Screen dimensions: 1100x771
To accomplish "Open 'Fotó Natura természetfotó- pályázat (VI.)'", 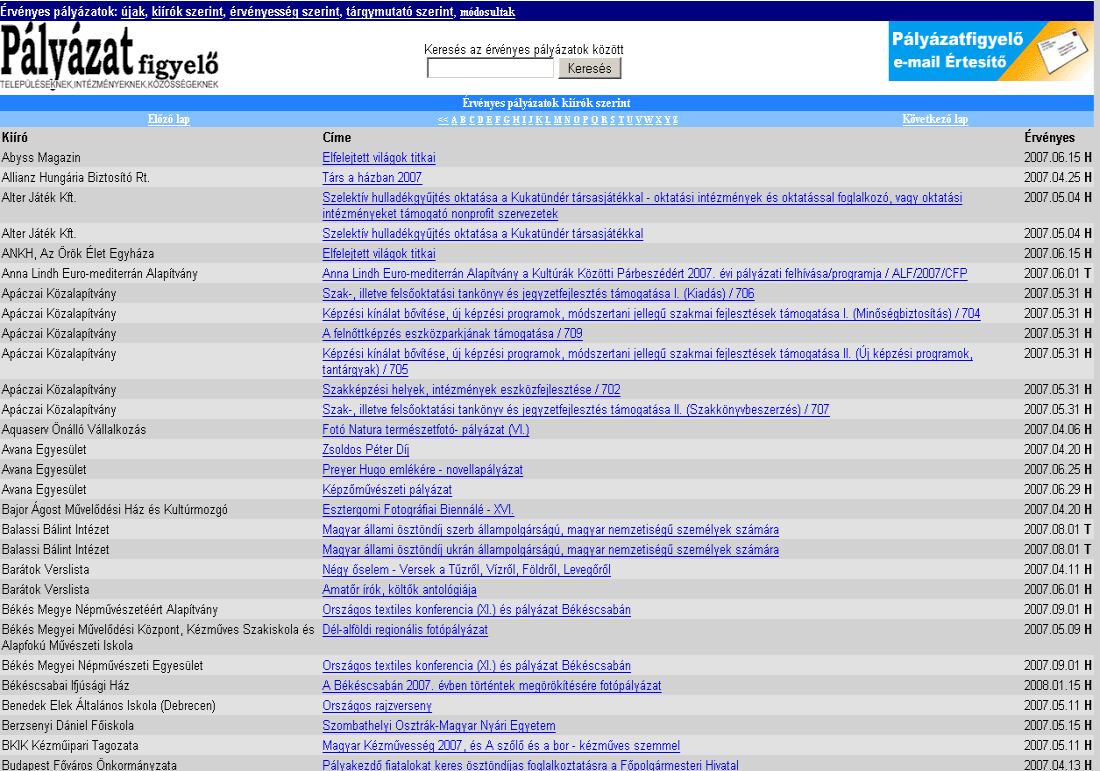I will [426, 429].
